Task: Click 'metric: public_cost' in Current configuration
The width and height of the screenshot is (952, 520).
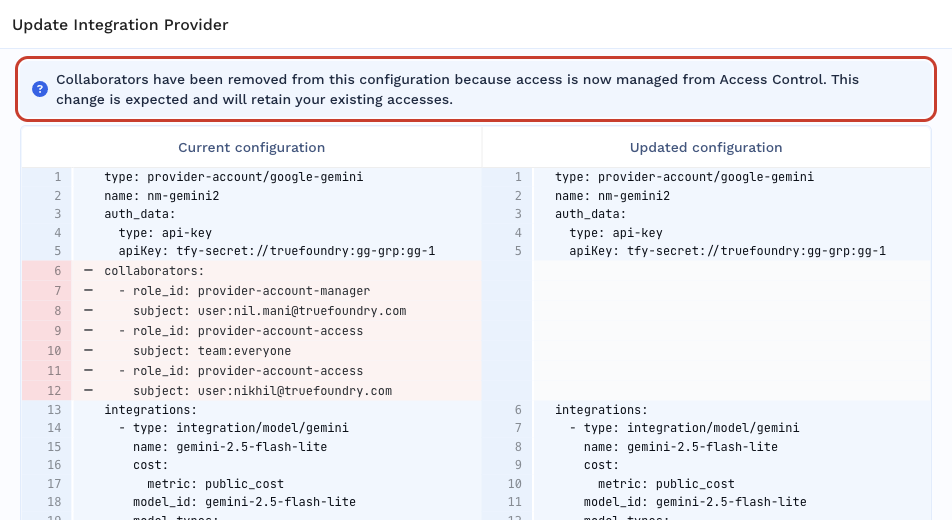Action: (216, 484)
